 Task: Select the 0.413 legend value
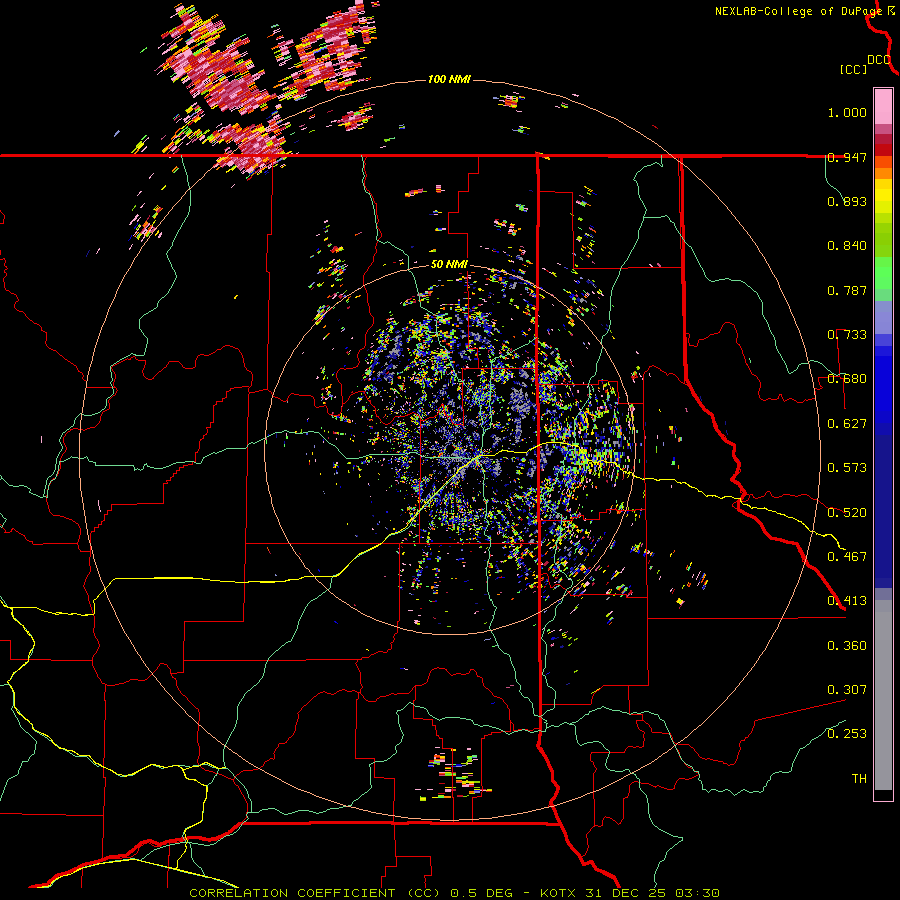coord(847,601)
